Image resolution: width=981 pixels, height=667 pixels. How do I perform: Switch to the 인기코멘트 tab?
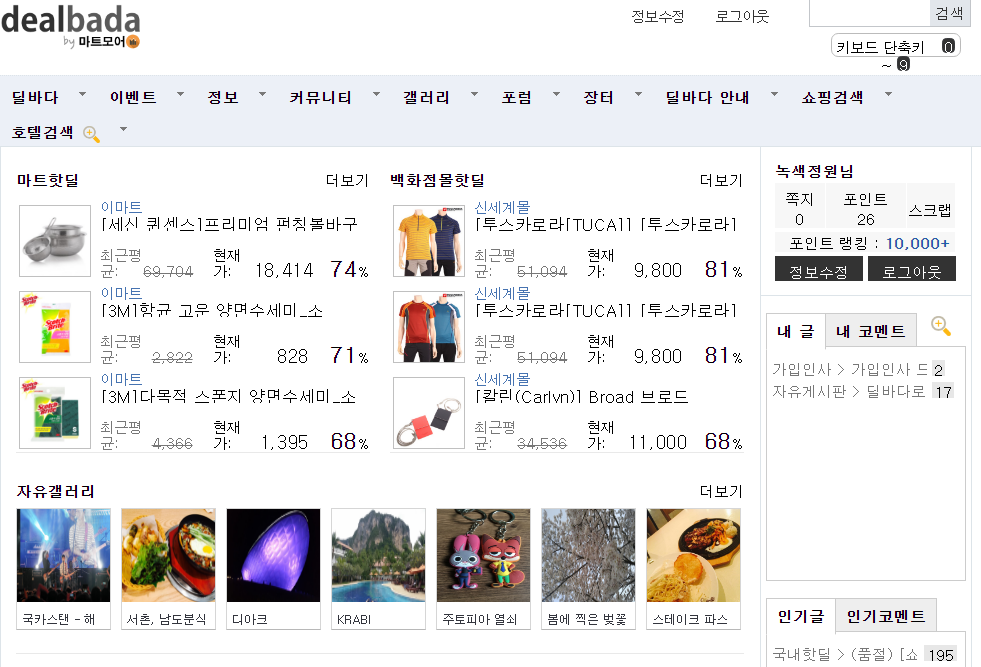pos(886,616)
